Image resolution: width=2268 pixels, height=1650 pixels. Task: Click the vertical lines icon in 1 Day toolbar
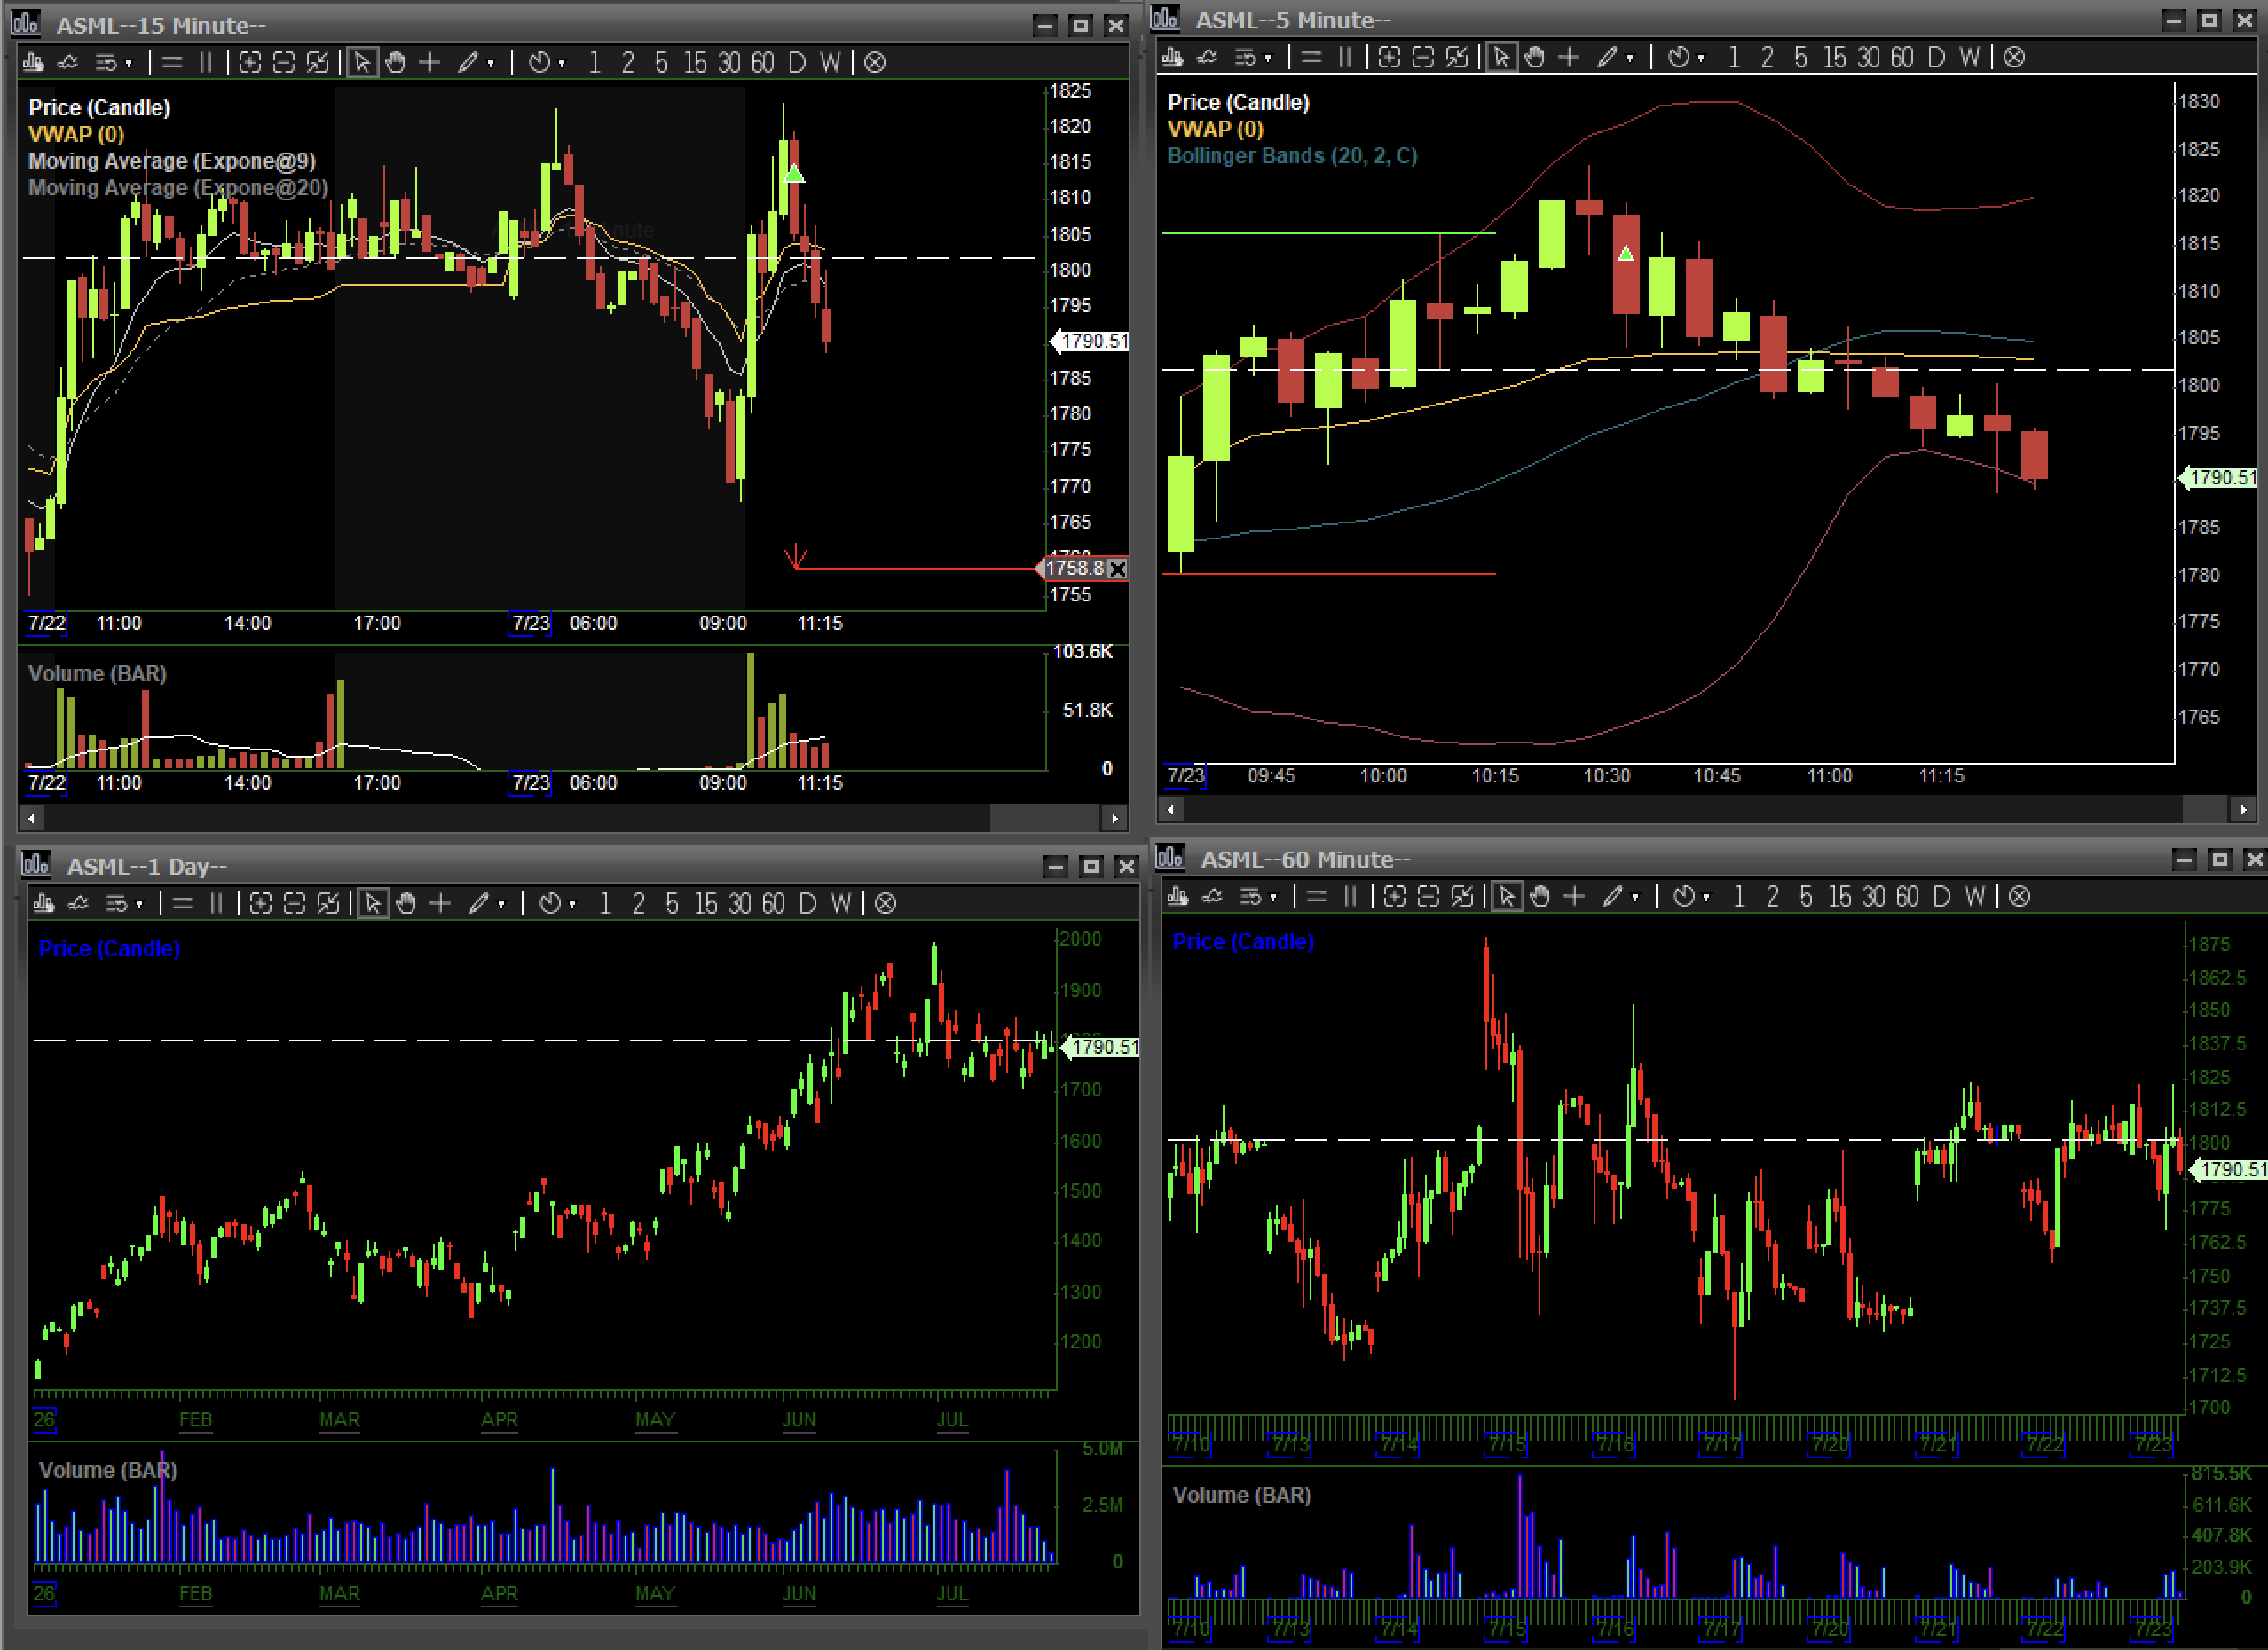click(216, 904)
